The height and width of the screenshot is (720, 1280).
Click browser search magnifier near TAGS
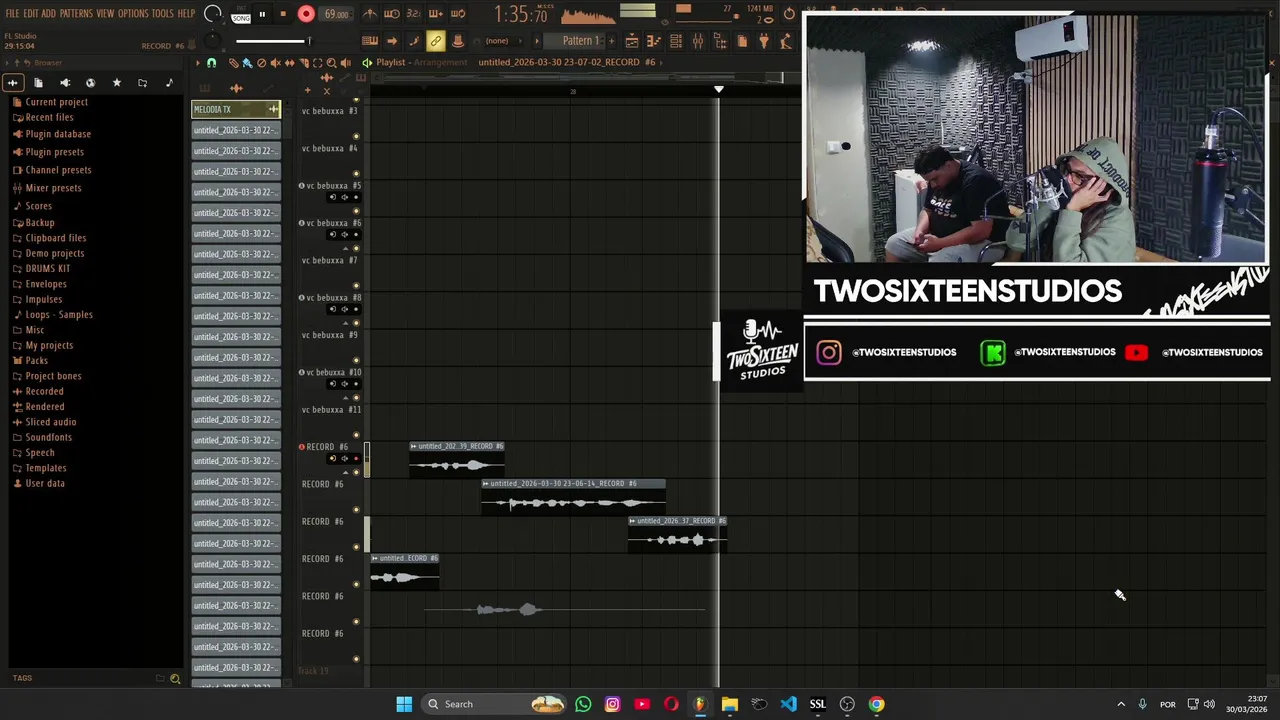coord(175,679)
